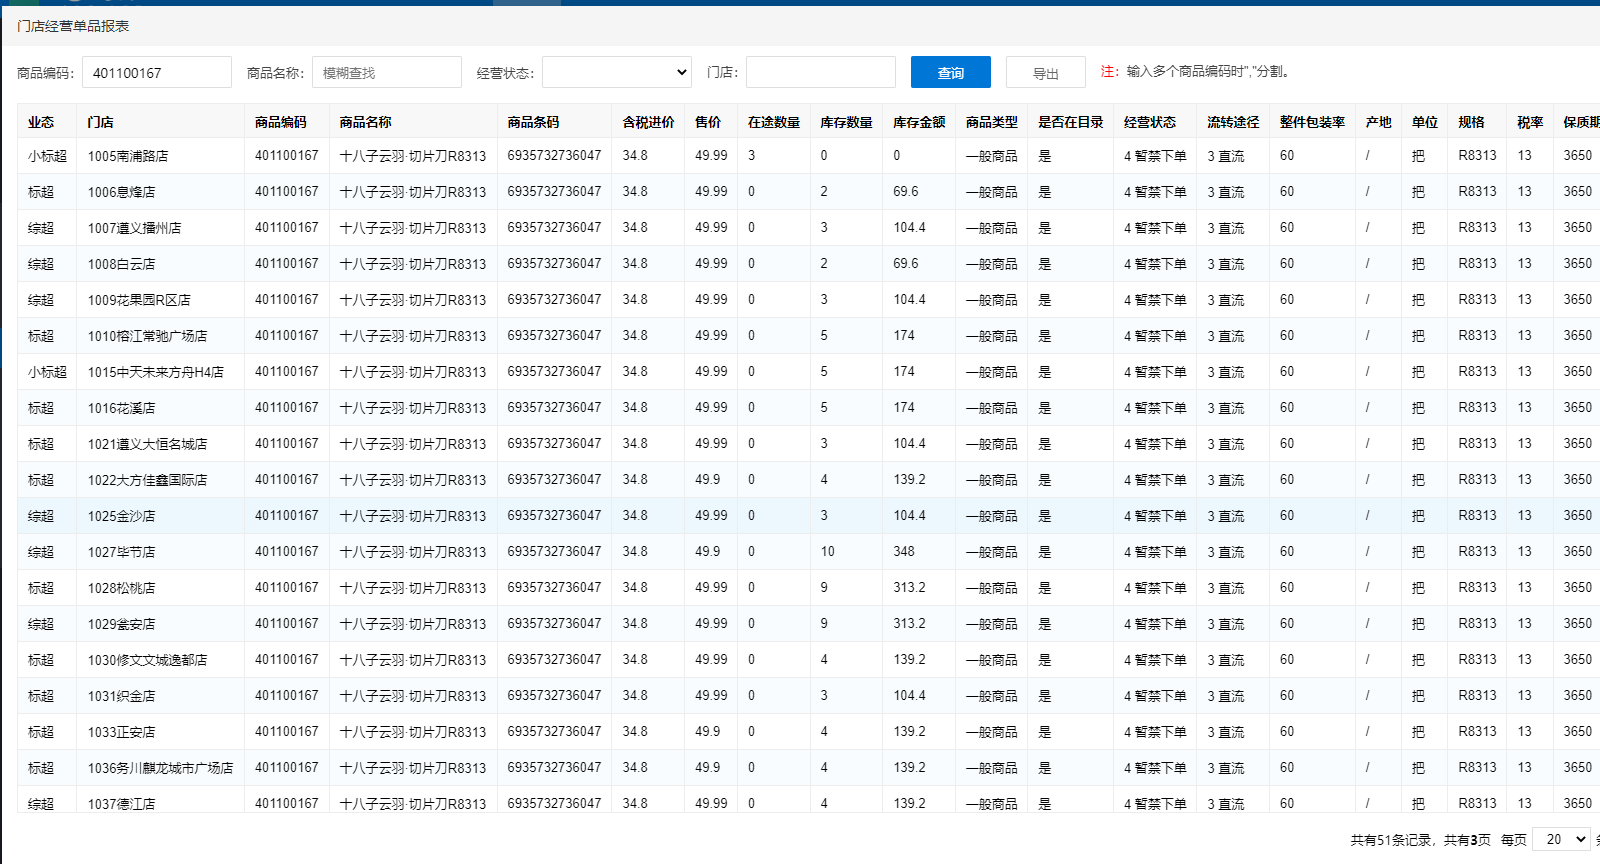
Task: Click the 在途数量 column header
Action: coord(774,122)
